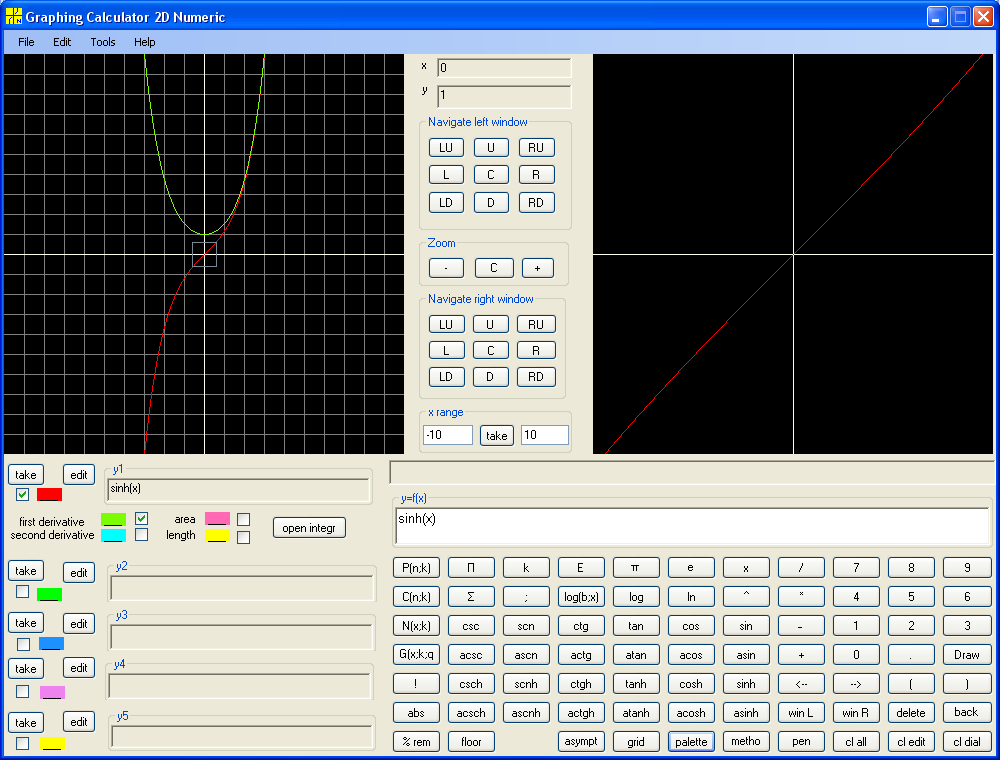
Task: Click the win L button
Action: [x=801, y=713]
